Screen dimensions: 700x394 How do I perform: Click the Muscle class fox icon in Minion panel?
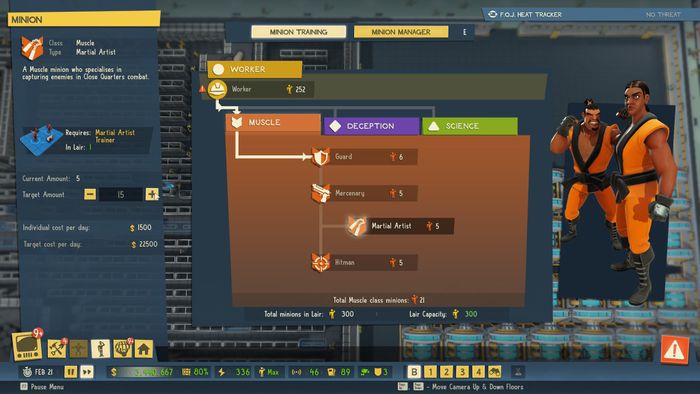32,48
